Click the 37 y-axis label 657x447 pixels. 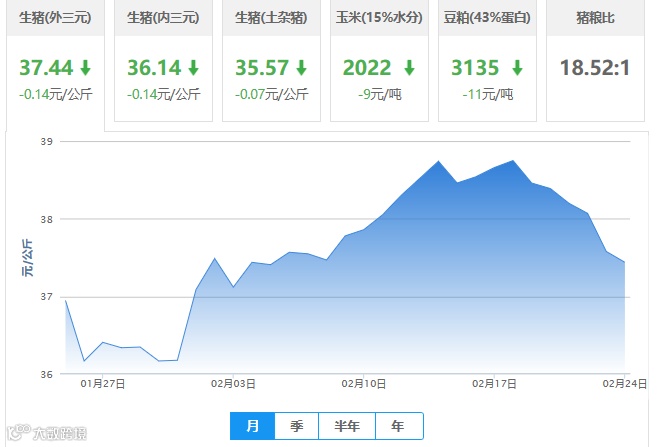click(47, 297)
